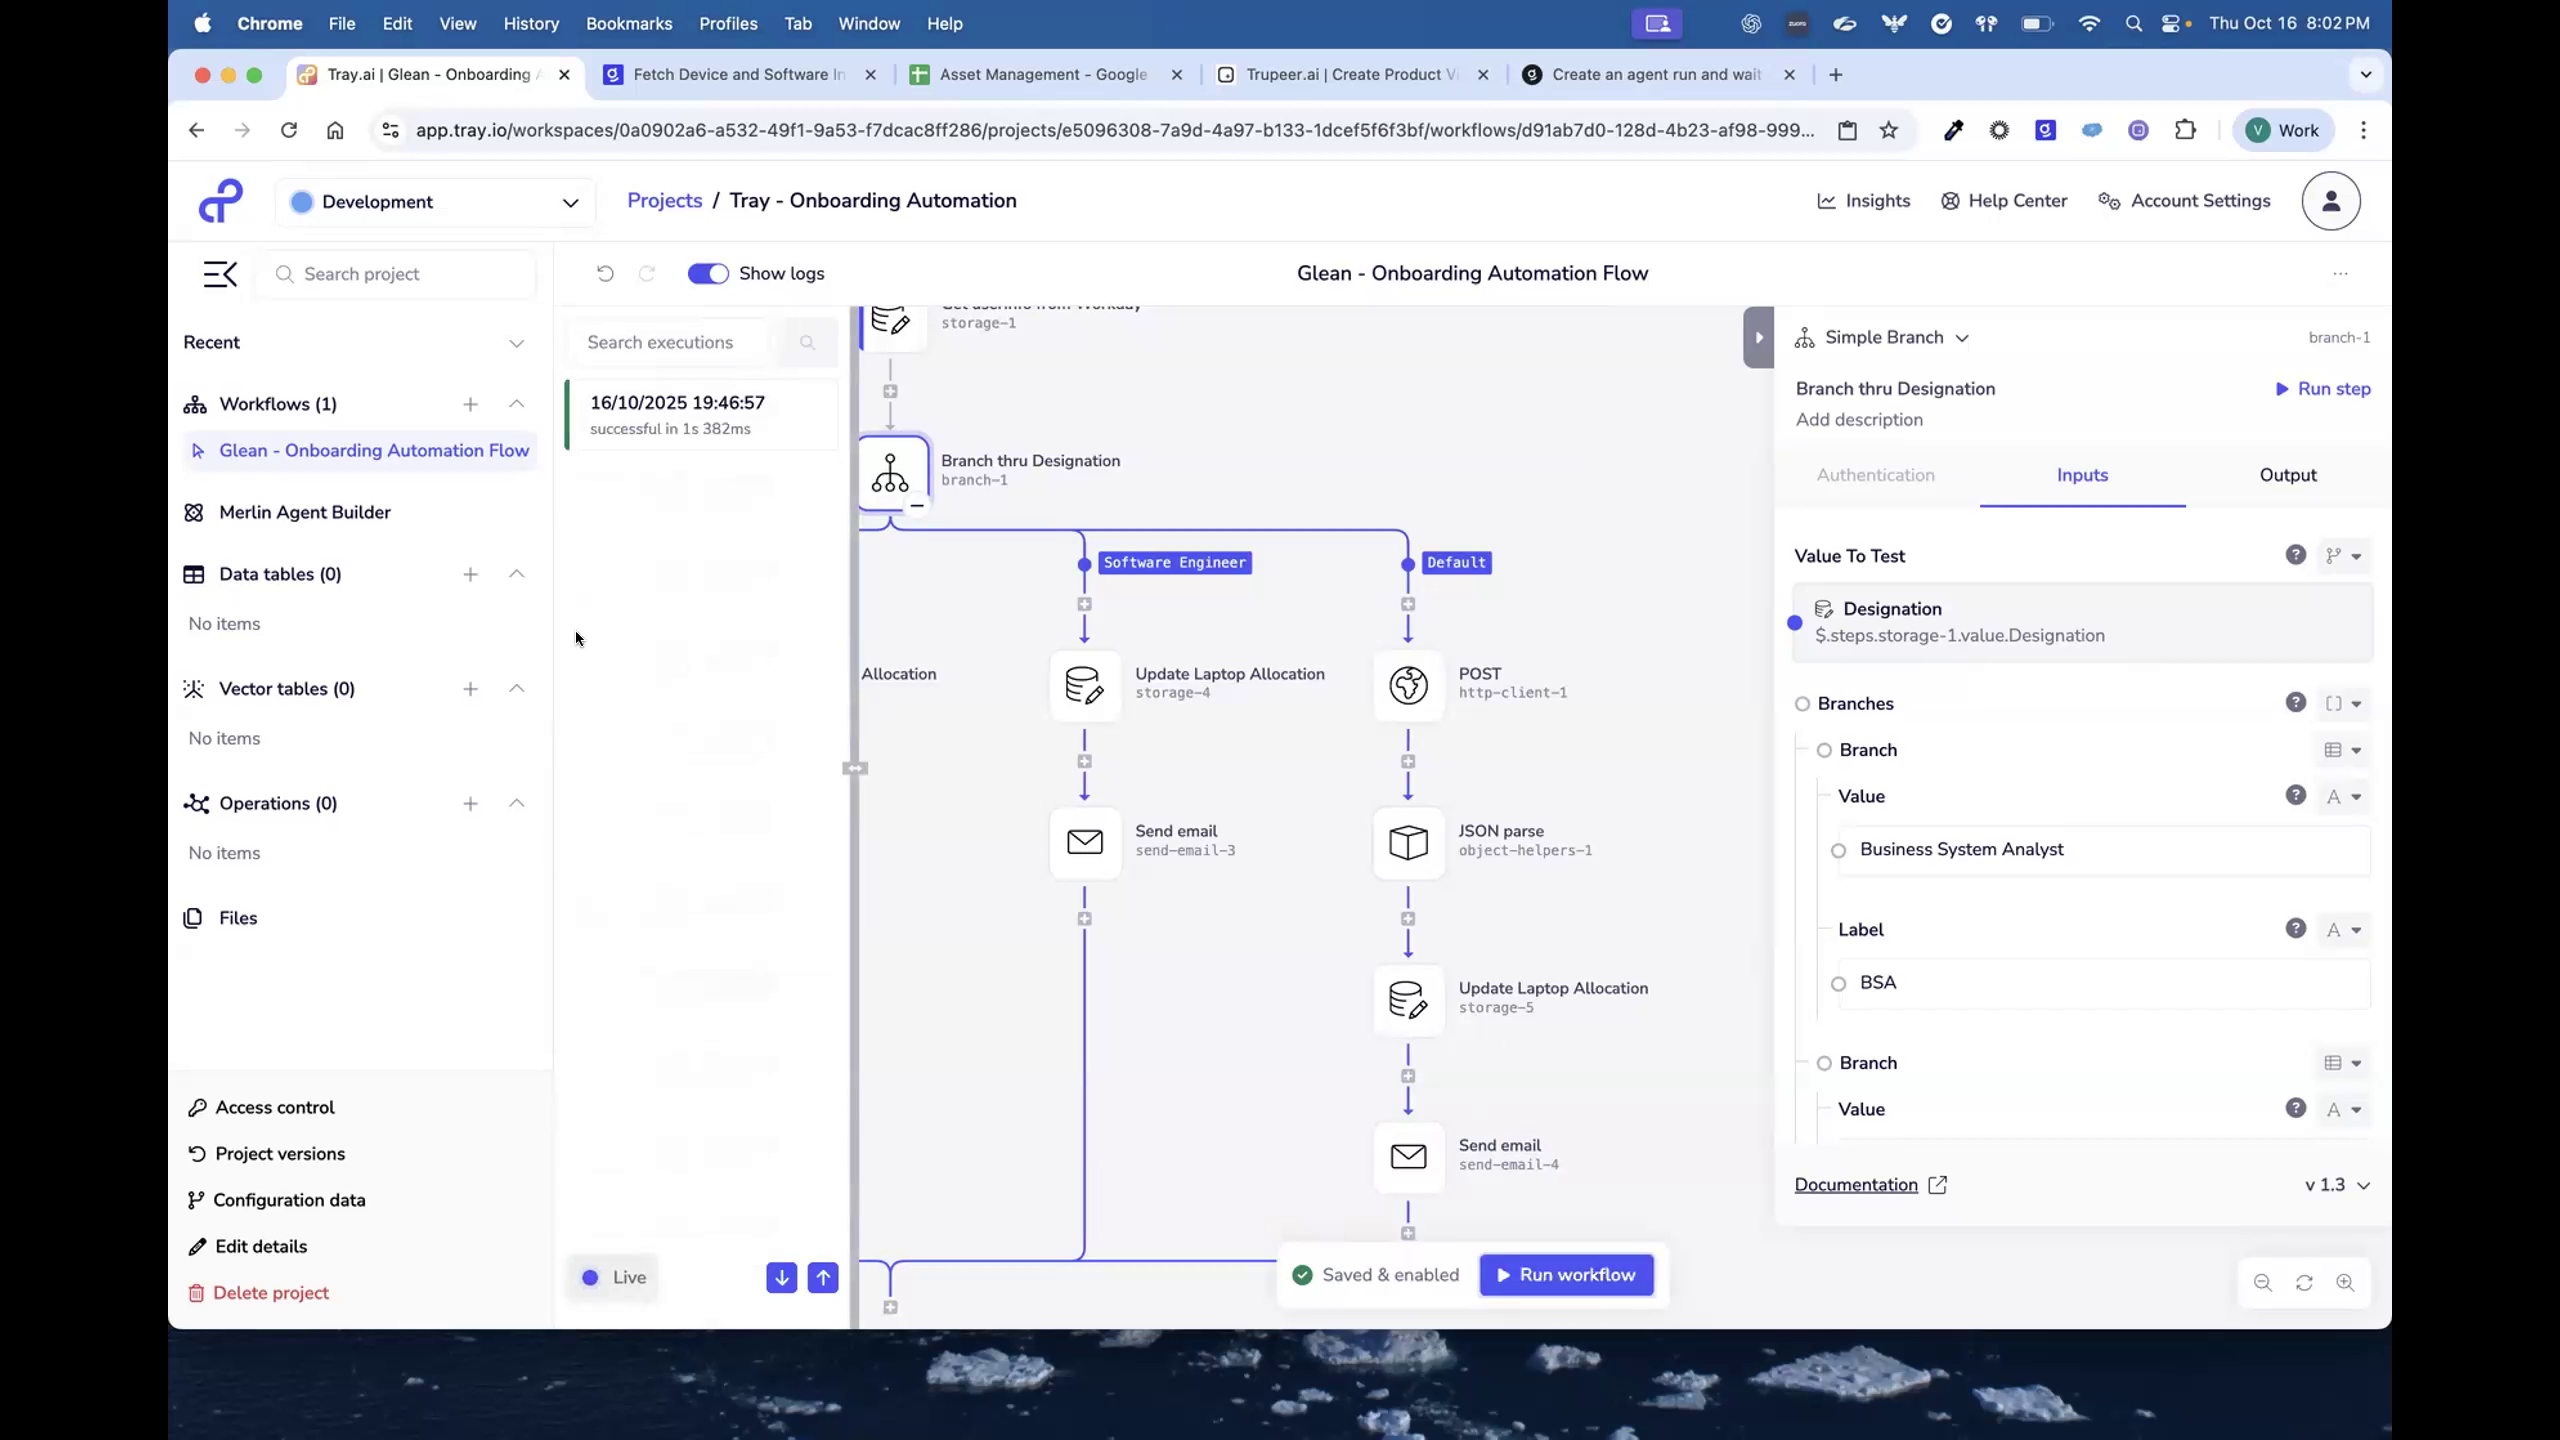This screenshot has width=2560, height=1440.
Task: Switch to the Output tab
Action: click(2288, 475)
